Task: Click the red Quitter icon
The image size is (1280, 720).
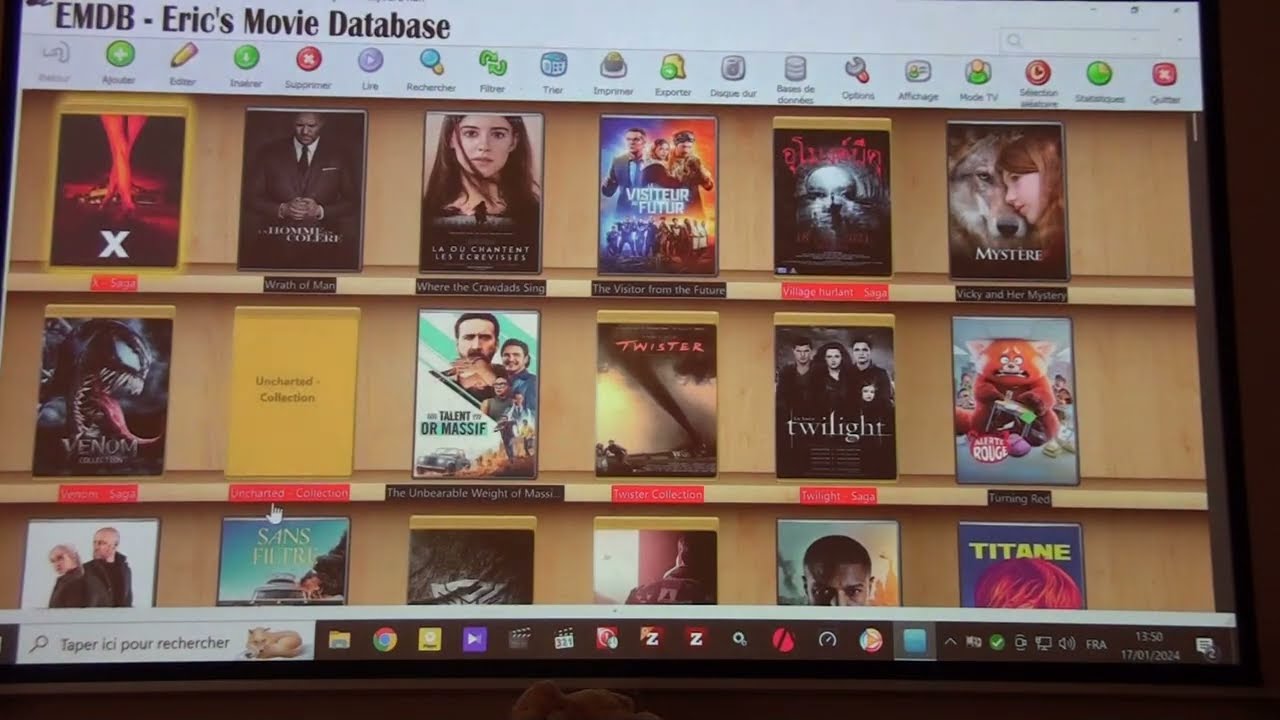Action: pyautogui.click(x=1164, y=74)
